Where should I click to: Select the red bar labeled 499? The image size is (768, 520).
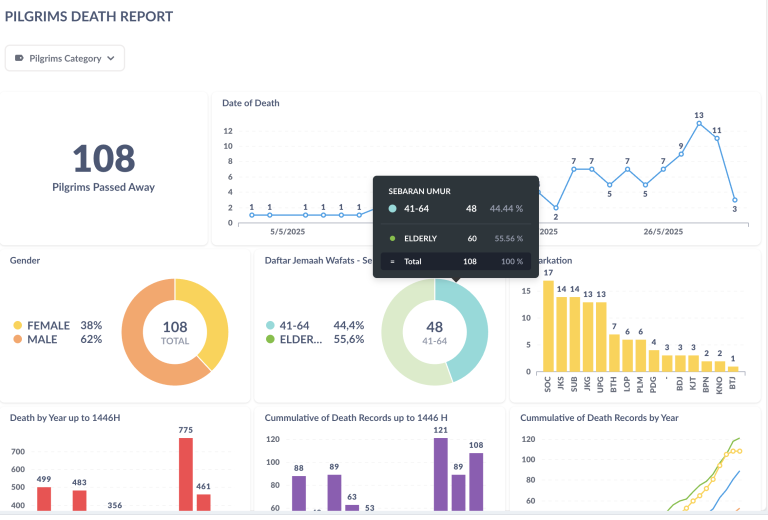tap(44, 499)
